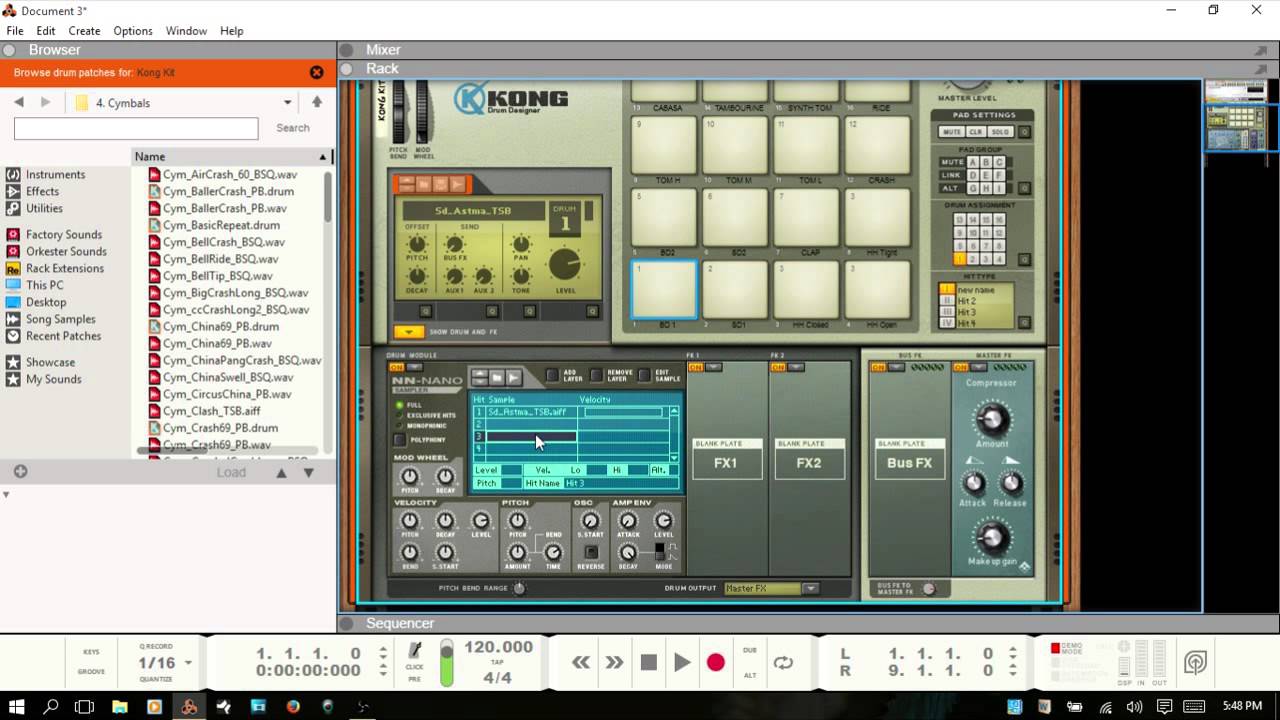This screenshot has height=720, width=1280.
Task: Collapse the Mixer panel
Action: click(x=346, y=49)
